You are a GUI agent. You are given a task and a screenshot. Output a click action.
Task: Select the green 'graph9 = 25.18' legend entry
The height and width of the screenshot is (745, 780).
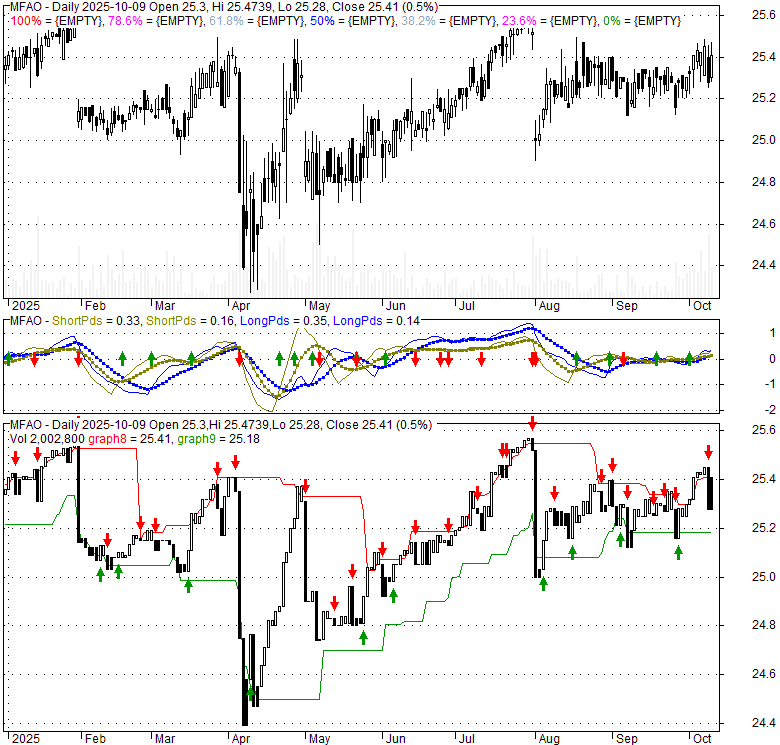pos(218,439)
